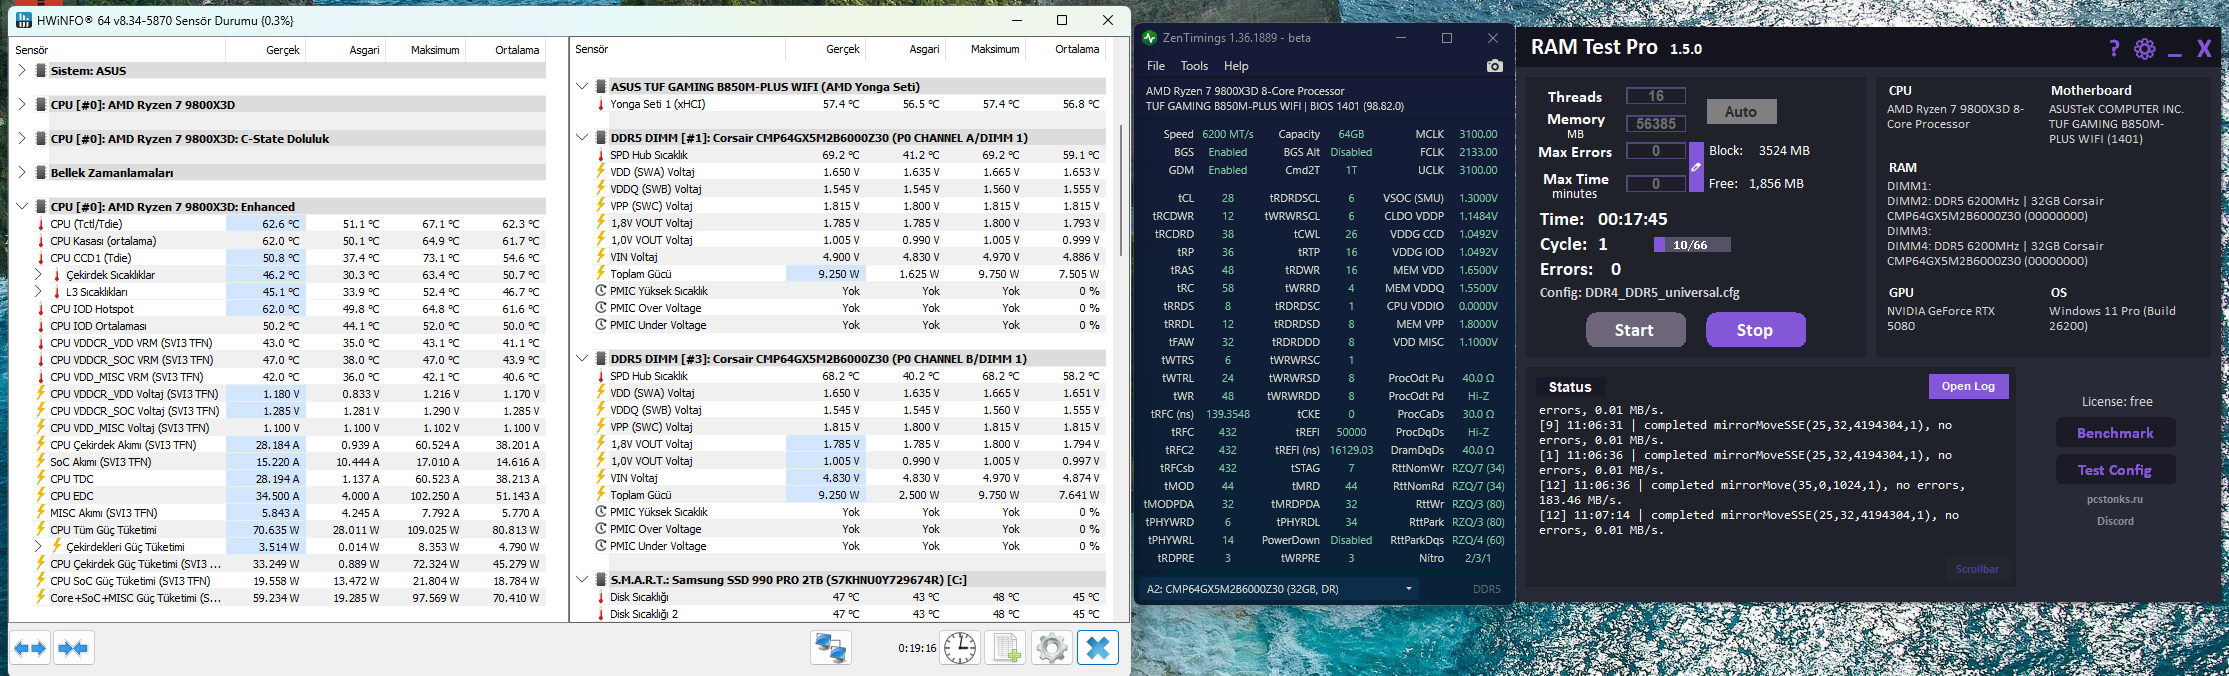Open the File menu in ZenTimings

[1156, 66]
